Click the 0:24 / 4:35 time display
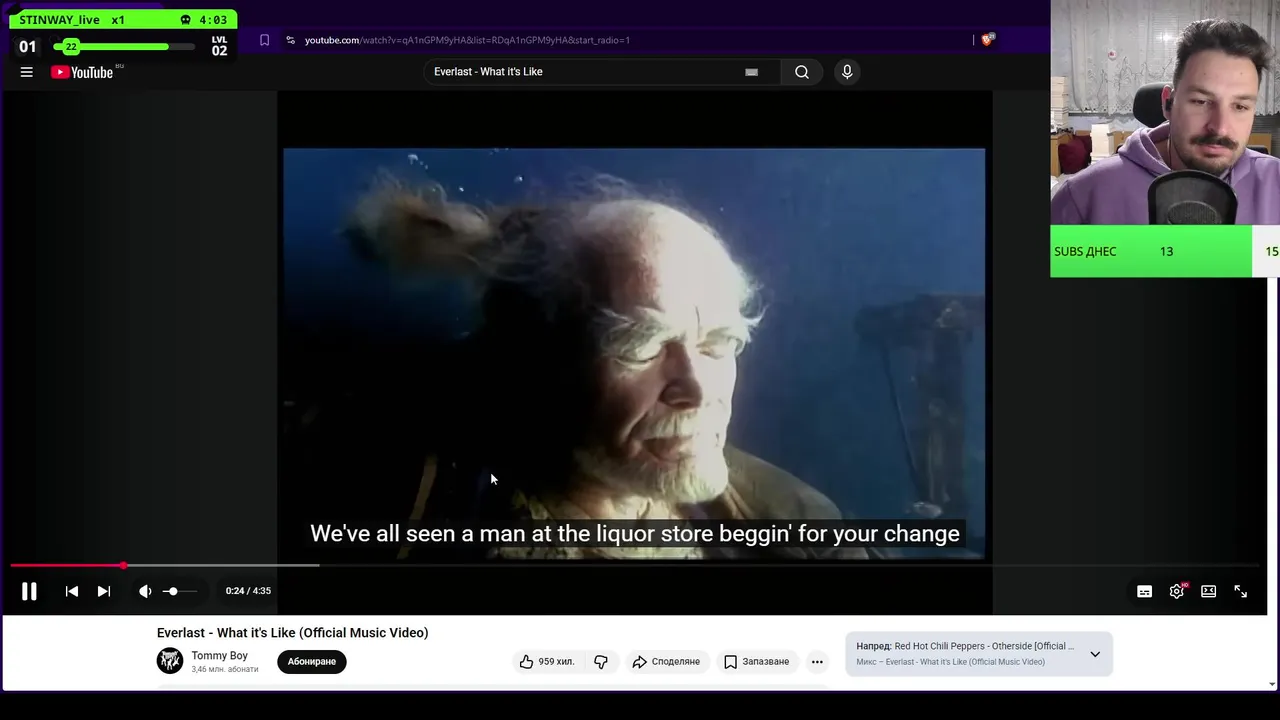The width and height of the screenshot is (1280, 720). [248, 591]
